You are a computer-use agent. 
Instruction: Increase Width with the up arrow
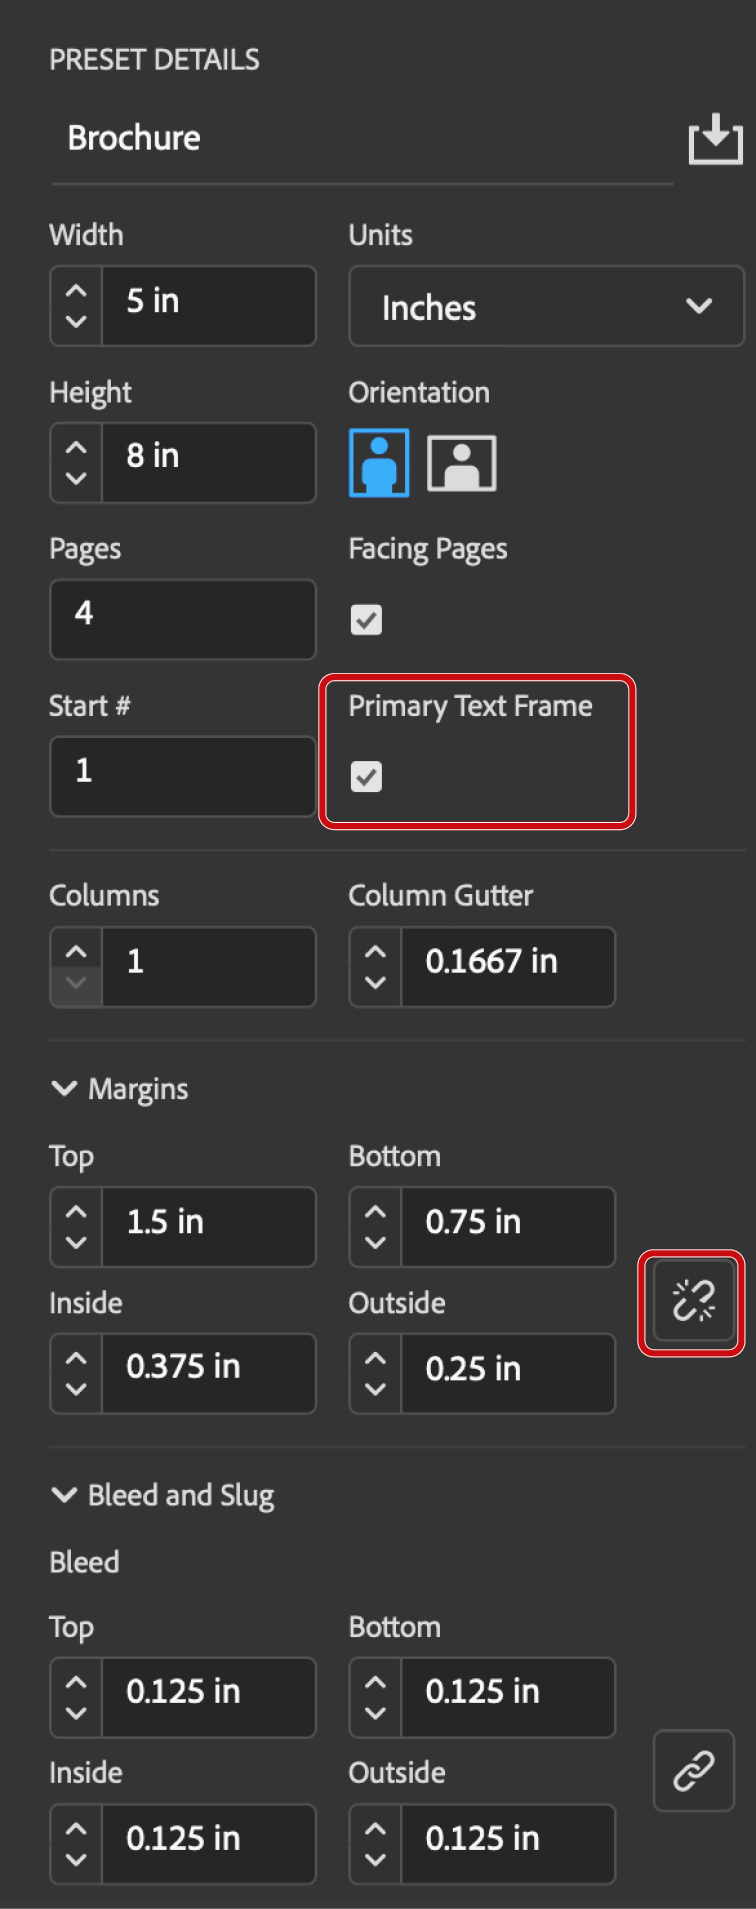tap(76, 291)
